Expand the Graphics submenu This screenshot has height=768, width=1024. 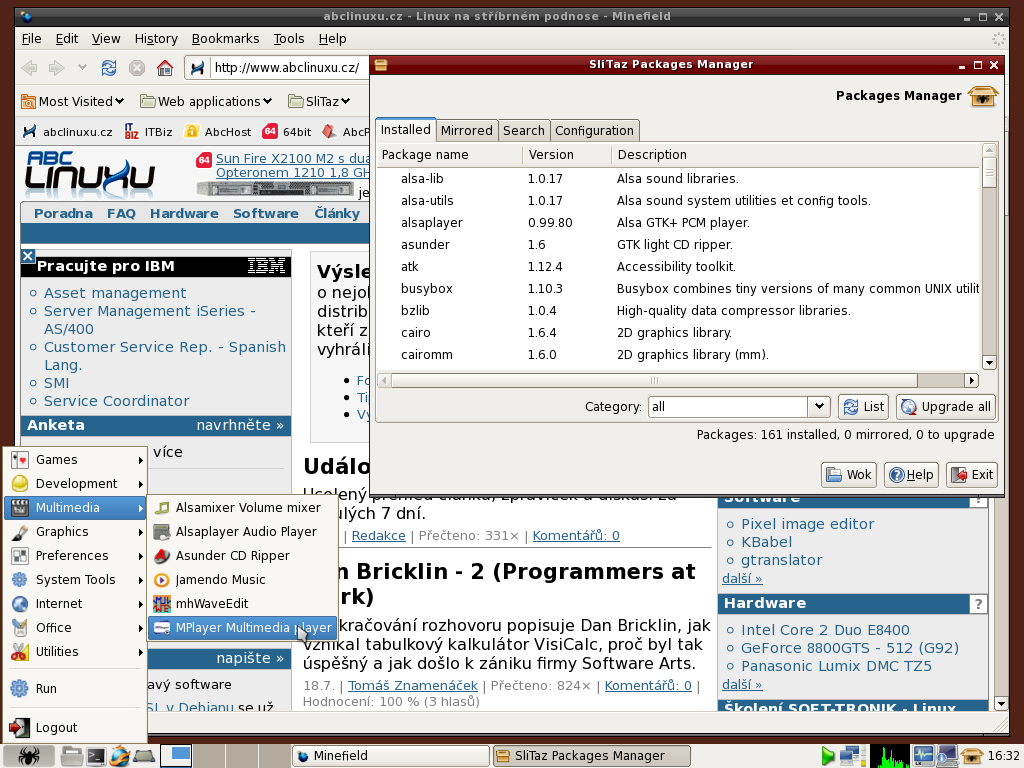tap(76, 532)
